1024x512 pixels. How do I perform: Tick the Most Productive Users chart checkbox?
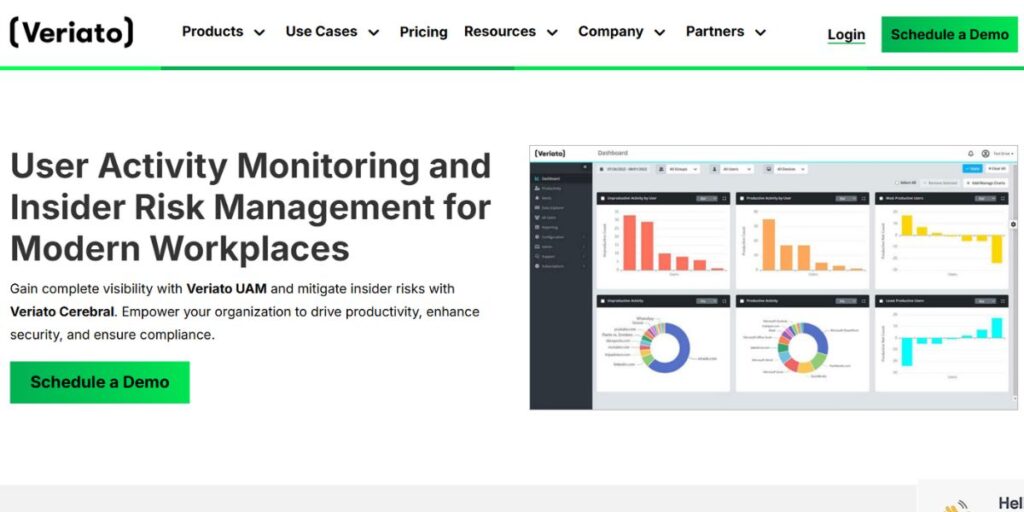coord(880,198)
